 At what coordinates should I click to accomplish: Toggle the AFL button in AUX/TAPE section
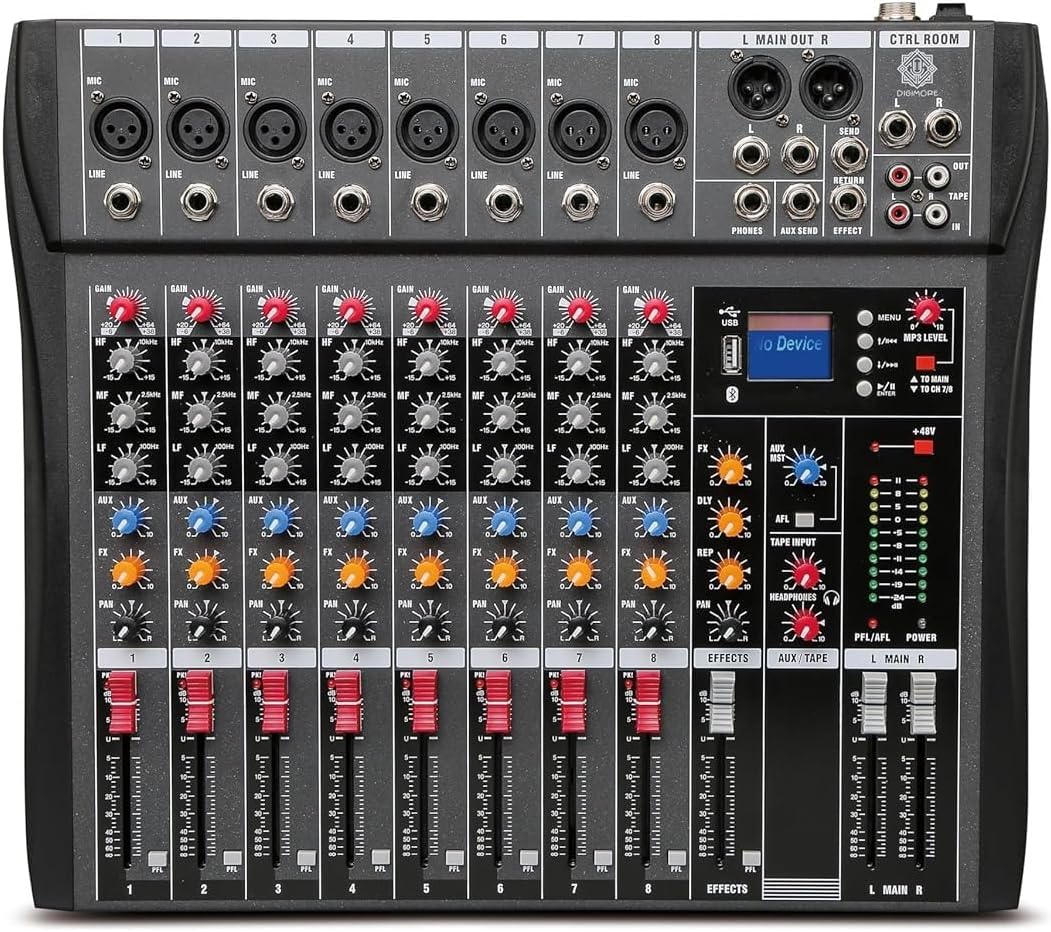tap(803, 519)
